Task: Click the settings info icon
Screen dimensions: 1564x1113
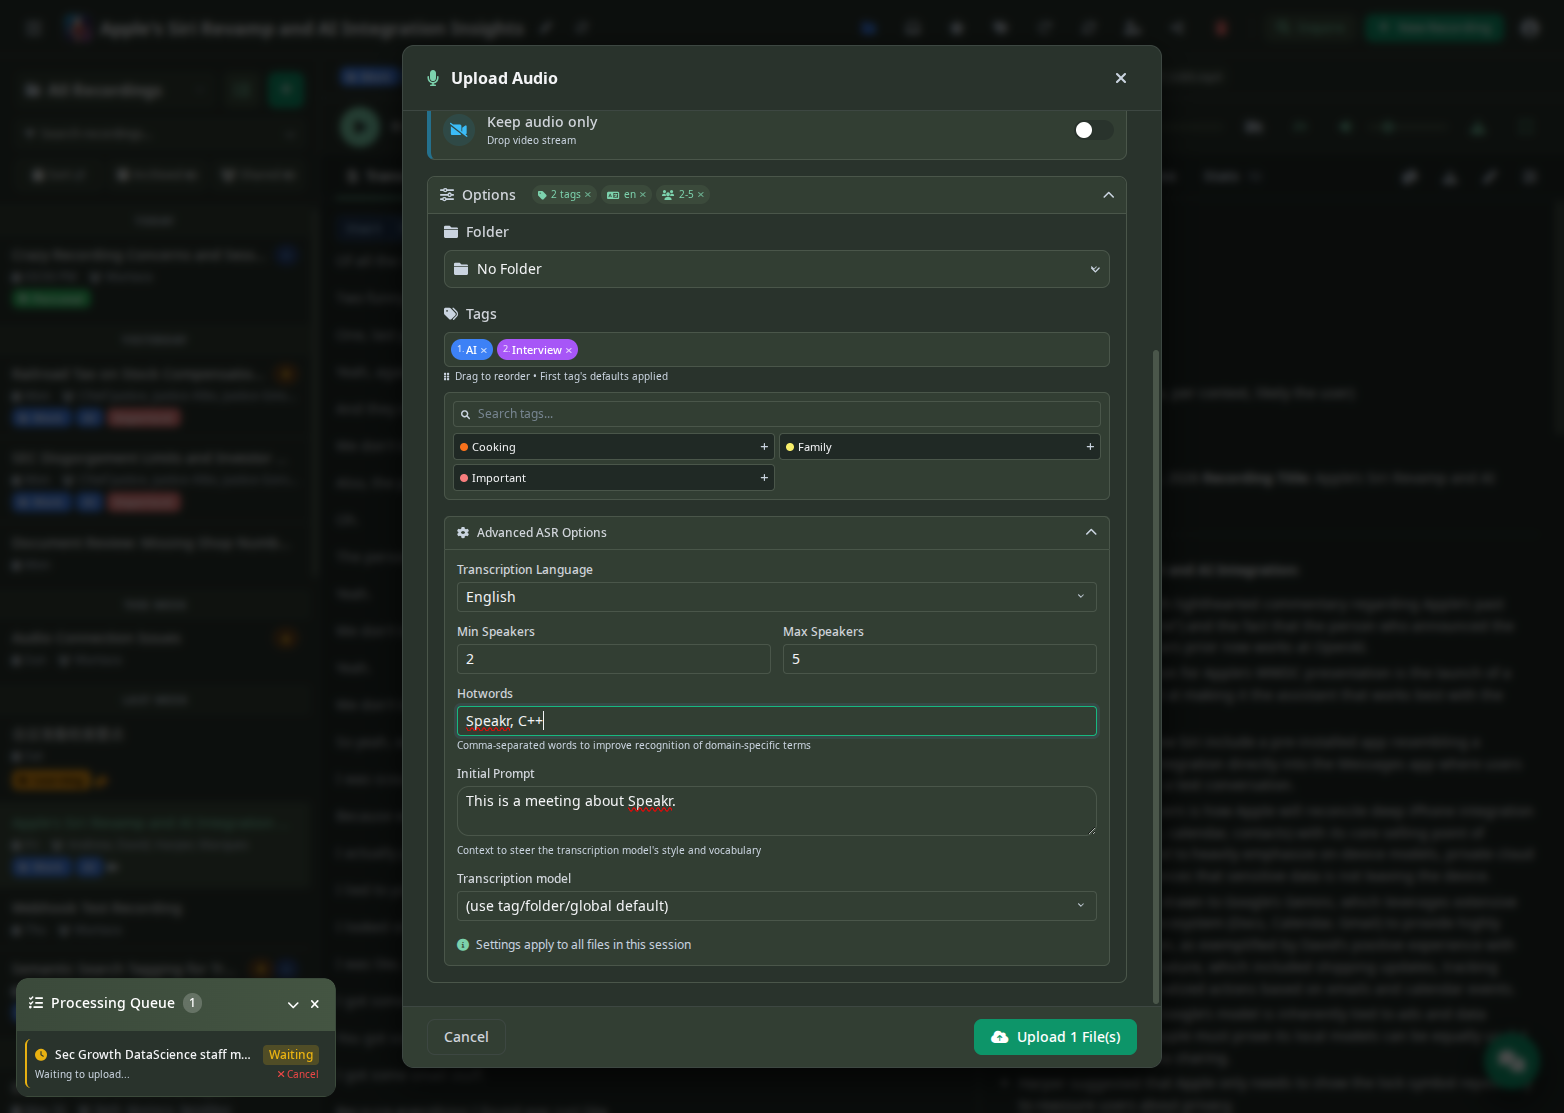Action: click(463, 945)
